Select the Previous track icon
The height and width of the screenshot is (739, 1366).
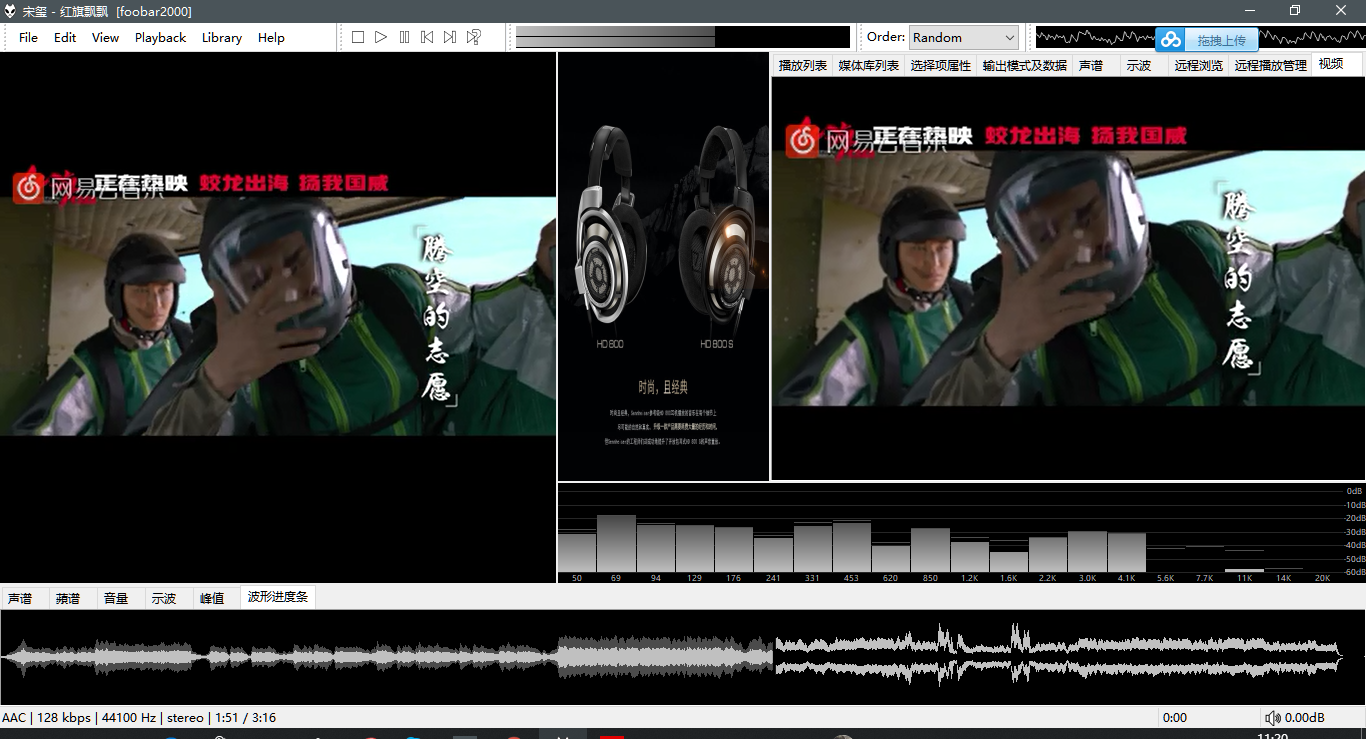pos(426,36)
